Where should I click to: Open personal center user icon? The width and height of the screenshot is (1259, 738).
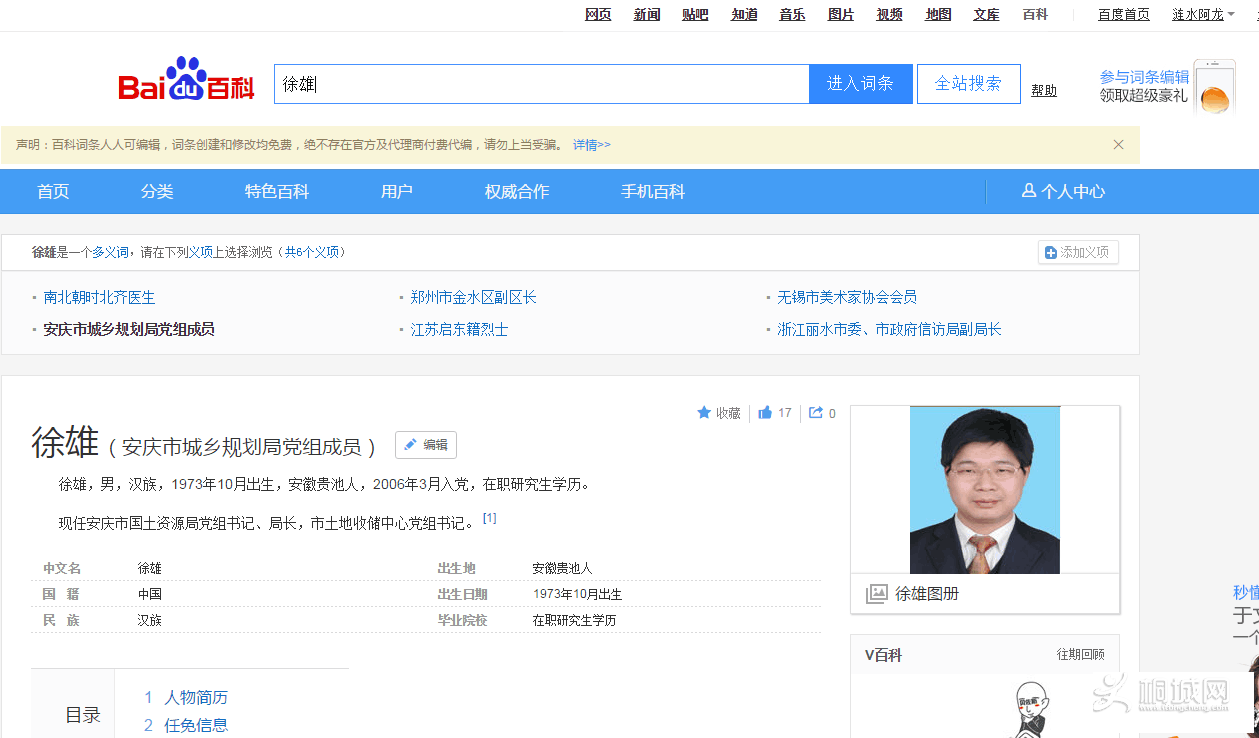(1028, 191)
